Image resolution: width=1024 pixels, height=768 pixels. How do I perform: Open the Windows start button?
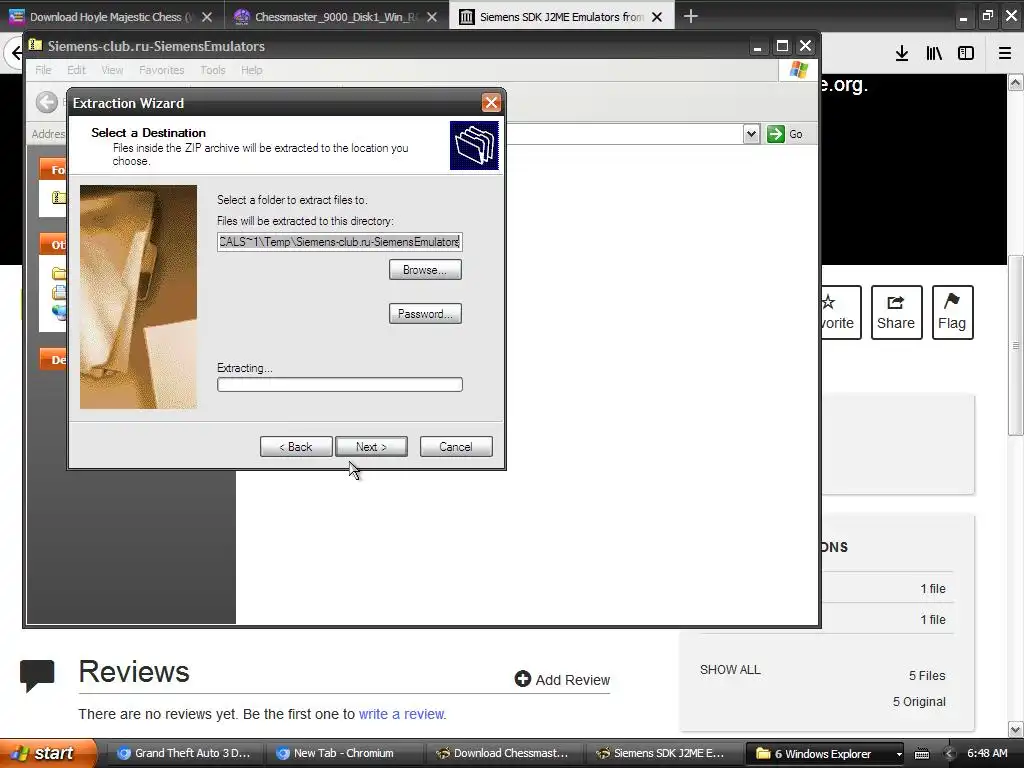(x=48, y=753)
